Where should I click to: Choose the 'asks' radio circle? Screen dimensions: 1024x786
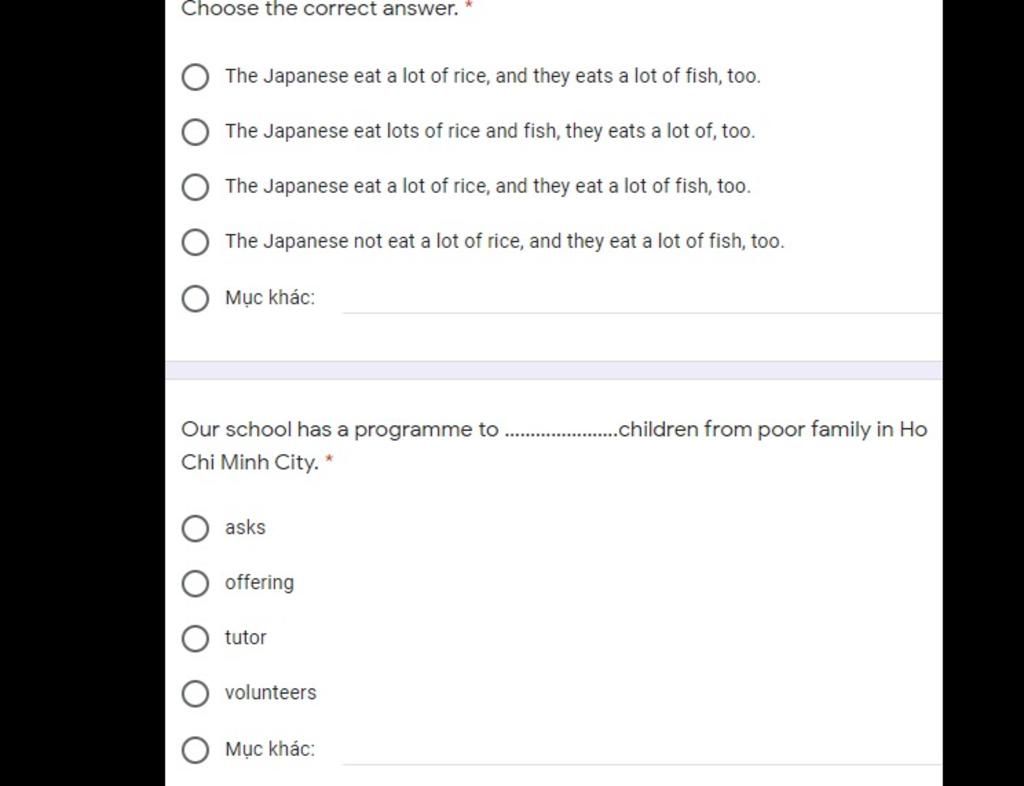195,528
